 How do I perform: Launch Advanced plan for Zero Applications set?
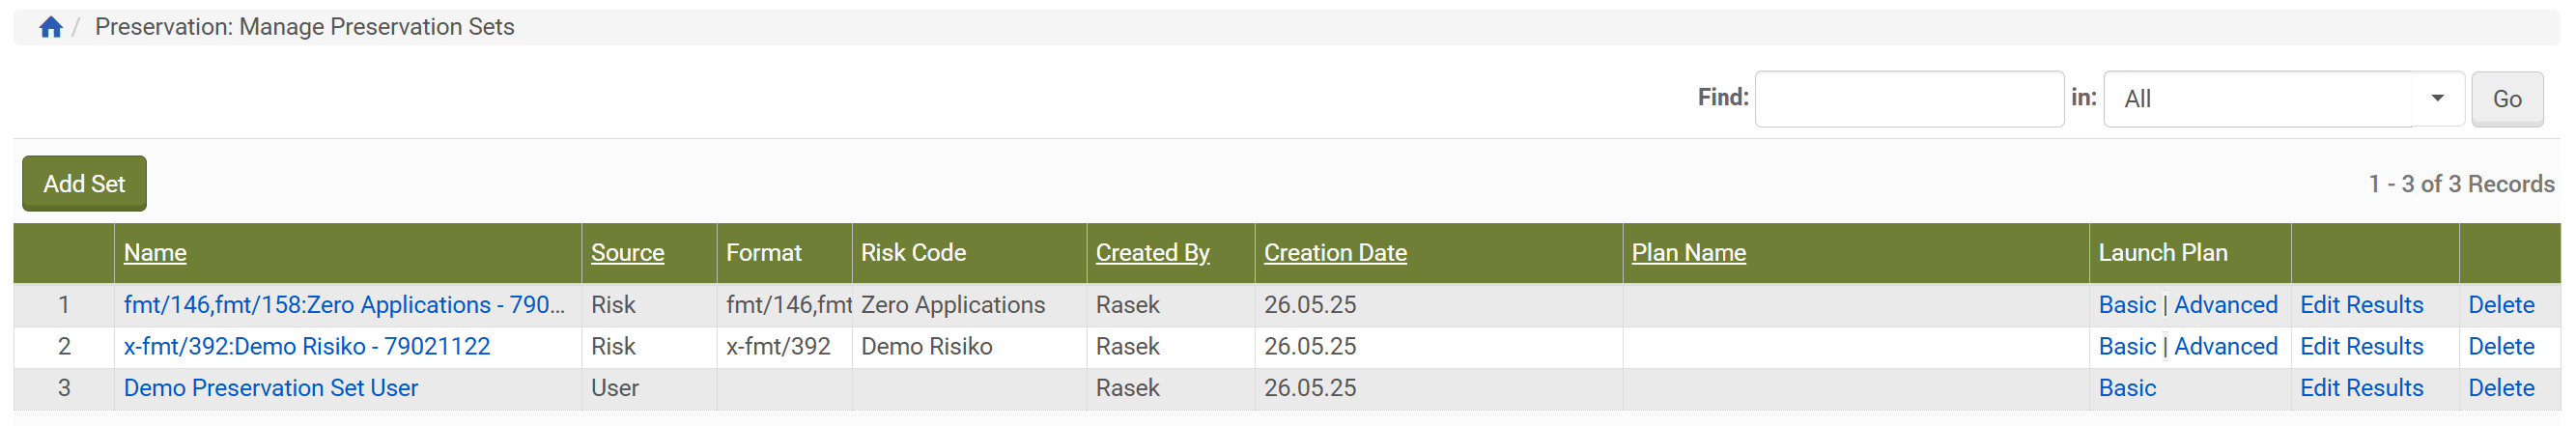2225,305
